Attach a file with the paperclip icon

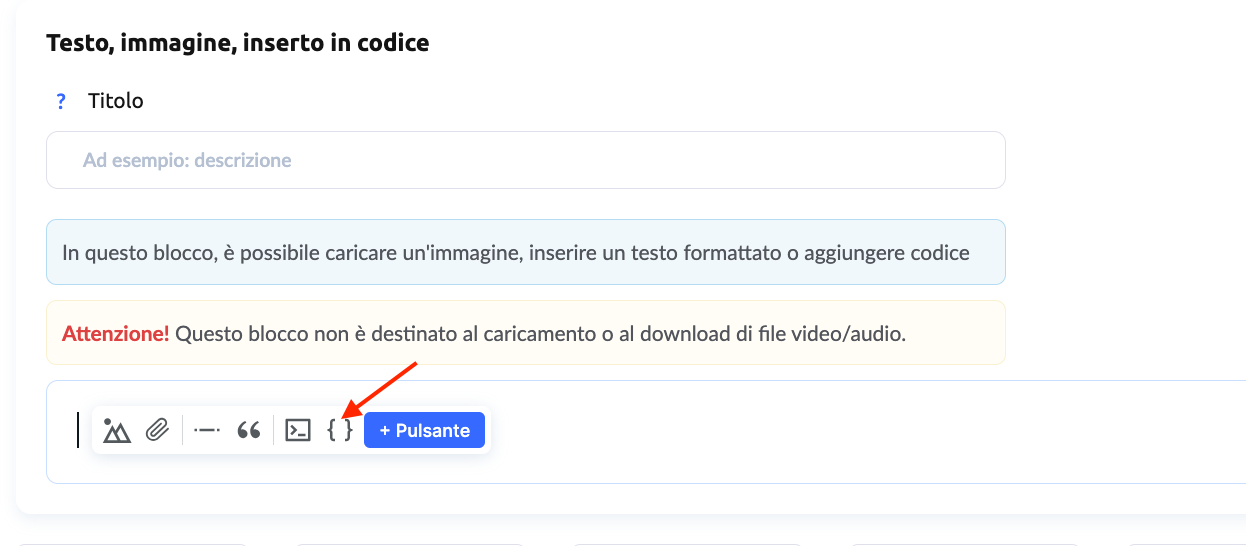(x=157, y=431)
